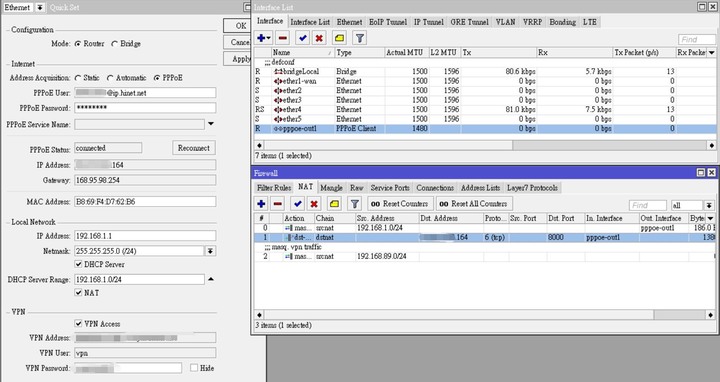Click pppoe-out1 interface icon
The image size is (720, 382).
278,129
